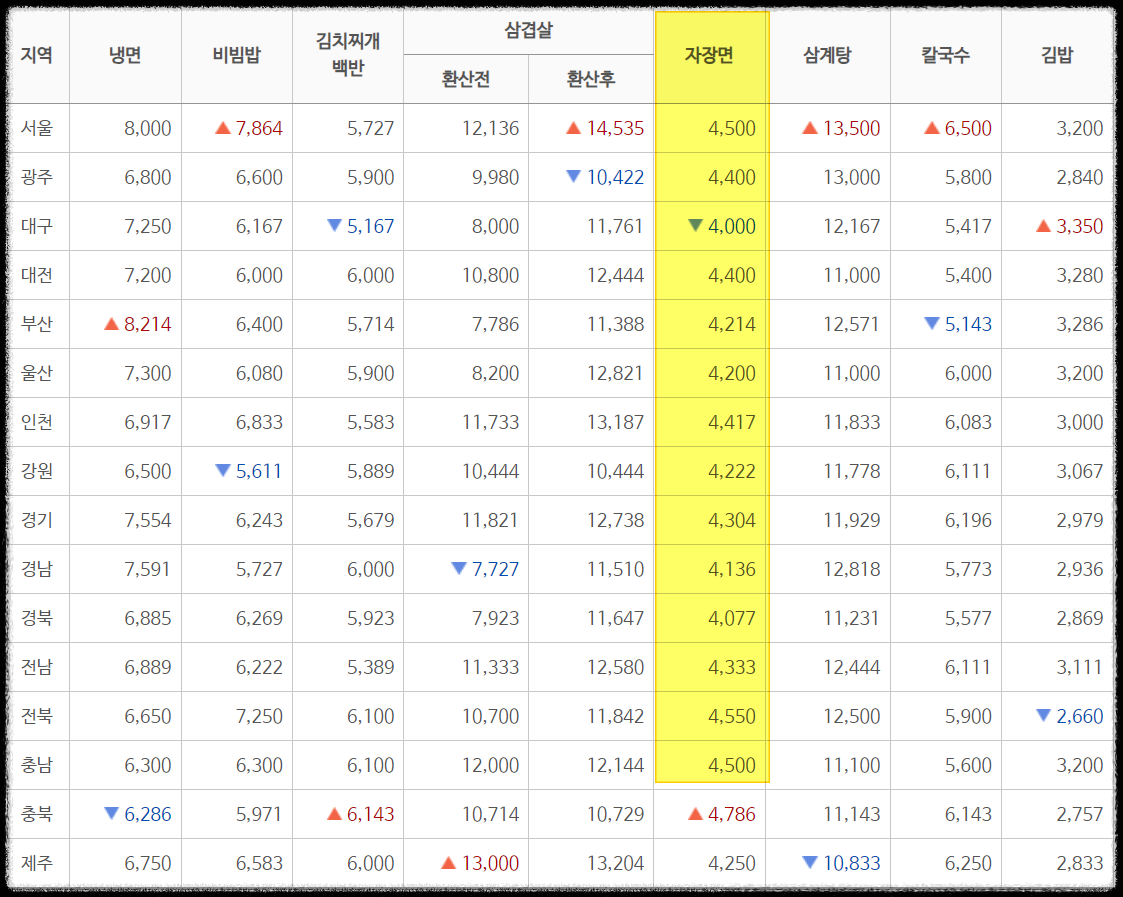Click the 비빔밥 column header
This screenshot has width=1123, height=897.
tap(236, 55)
